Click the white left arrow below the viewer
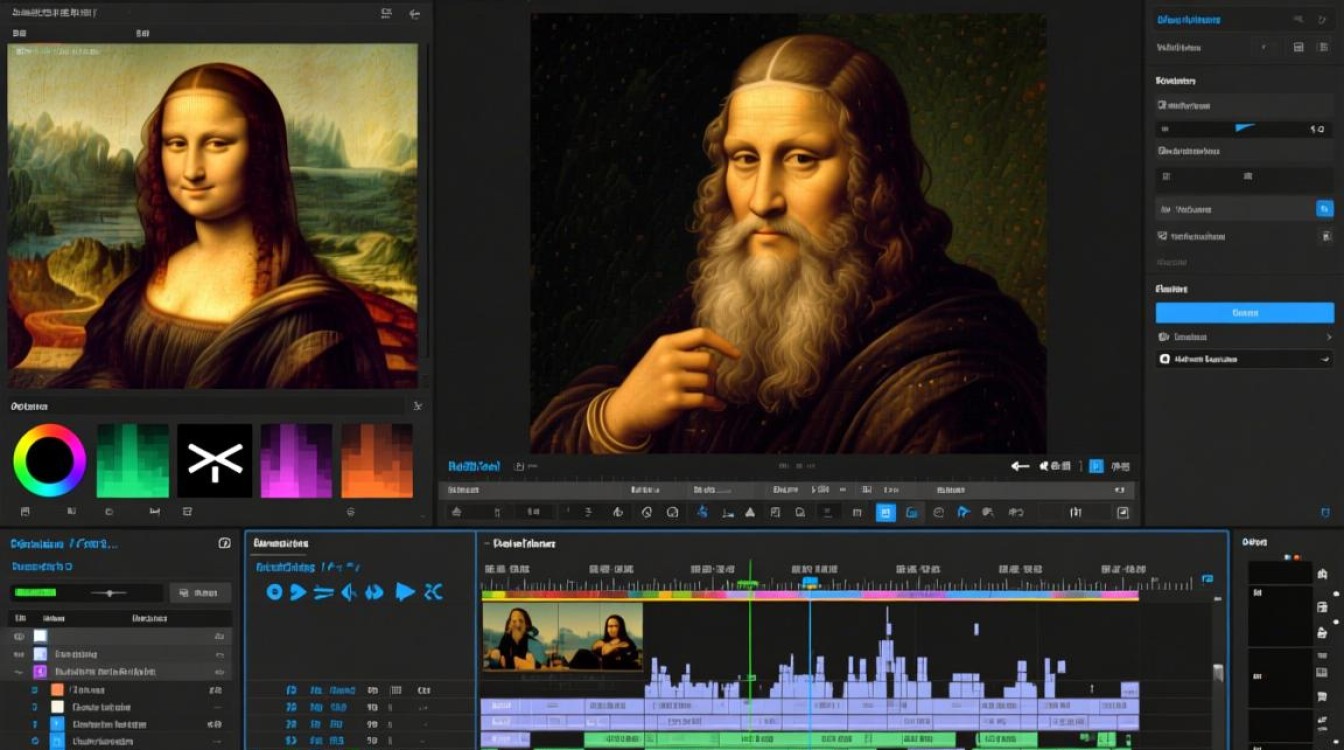 (1020, 466)
